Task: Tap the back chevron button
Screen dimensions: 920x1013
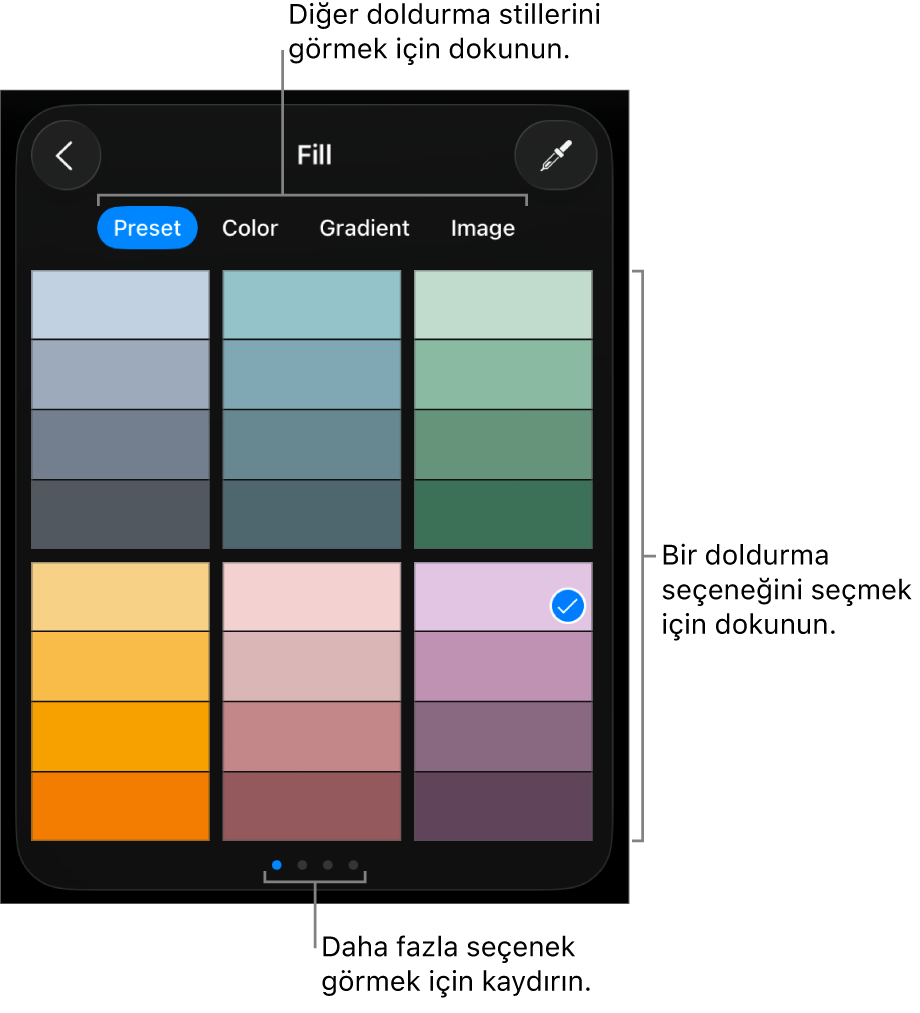Action: 66,155
